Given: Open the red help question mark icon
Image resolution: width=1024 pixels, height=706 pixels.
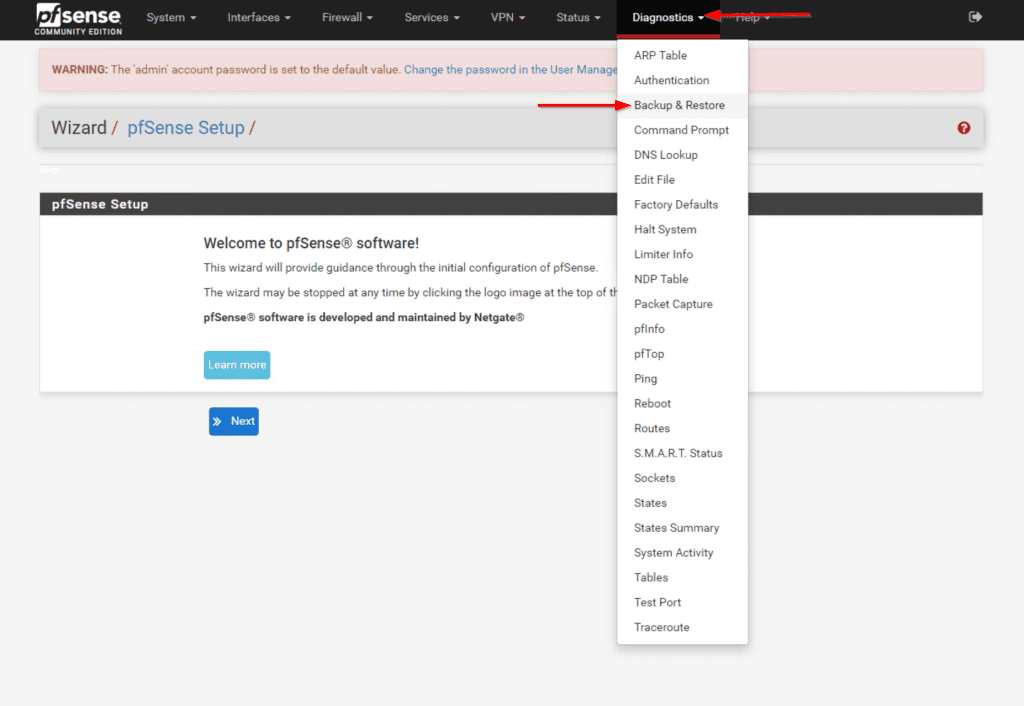Looking at the screenshot, I should [963, 128].
